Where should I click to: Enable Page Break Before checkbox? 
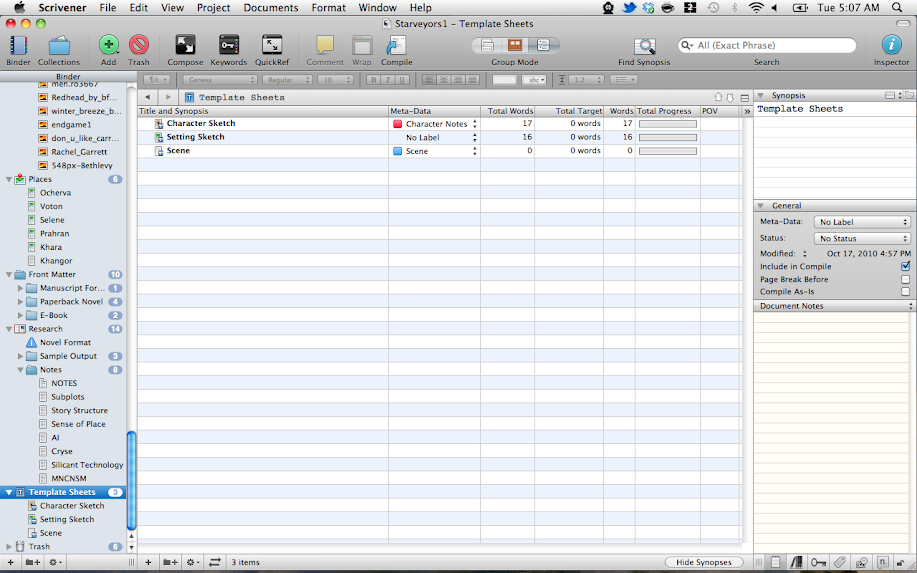(x=905, y=279)
